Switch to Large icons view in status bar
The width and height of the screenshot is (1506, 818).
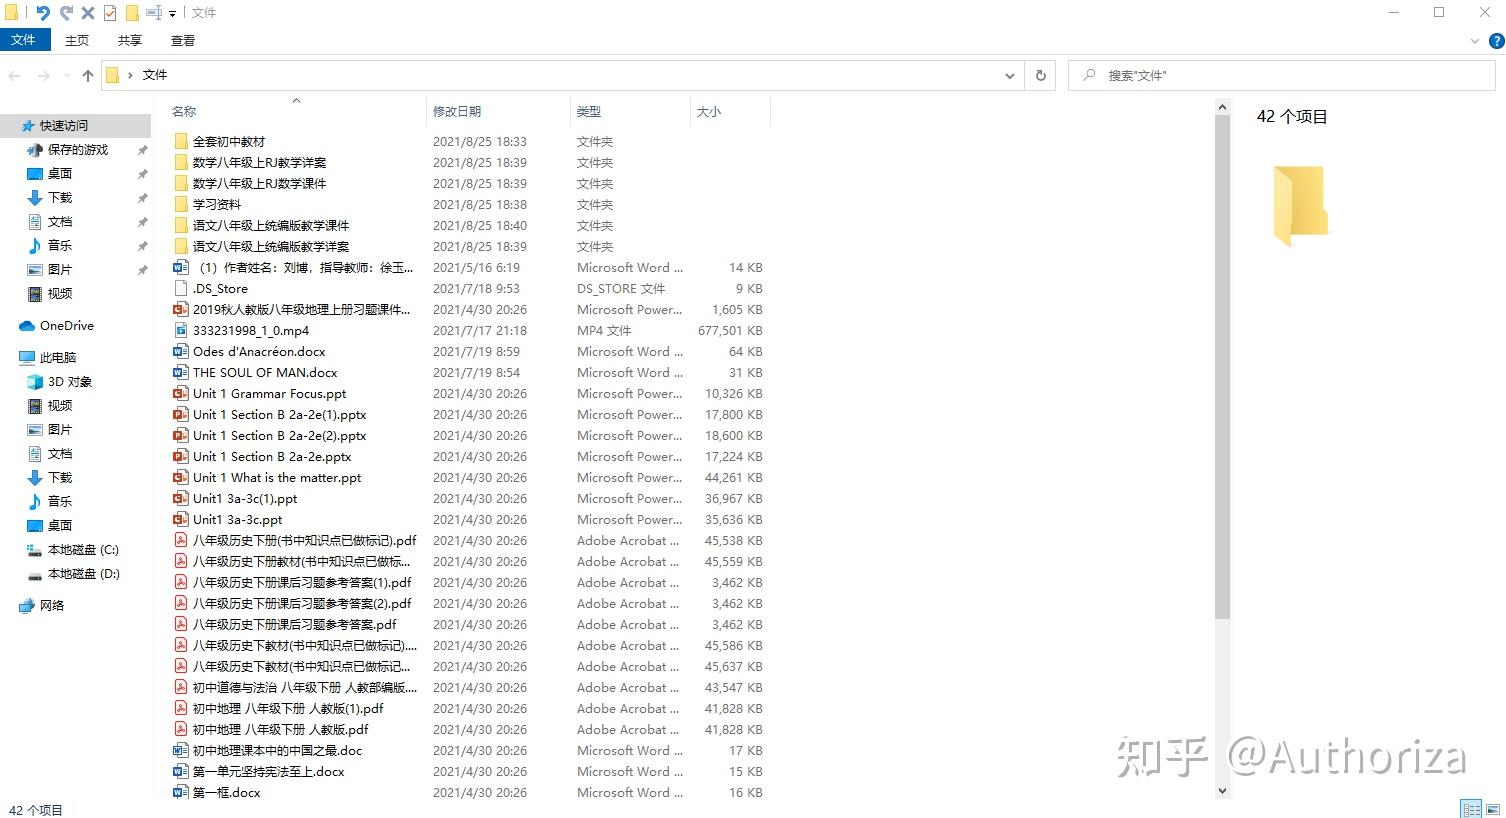pos(1494,809)
